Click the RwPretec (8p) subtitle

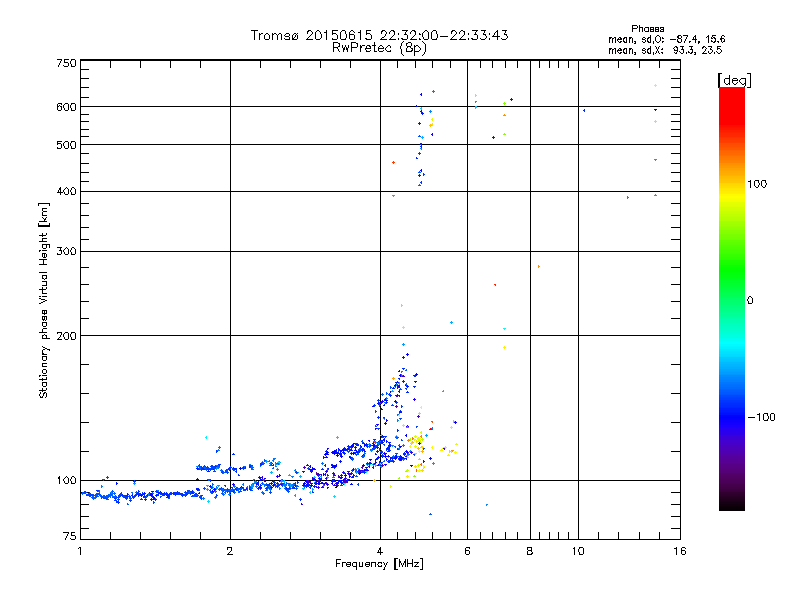379,48
